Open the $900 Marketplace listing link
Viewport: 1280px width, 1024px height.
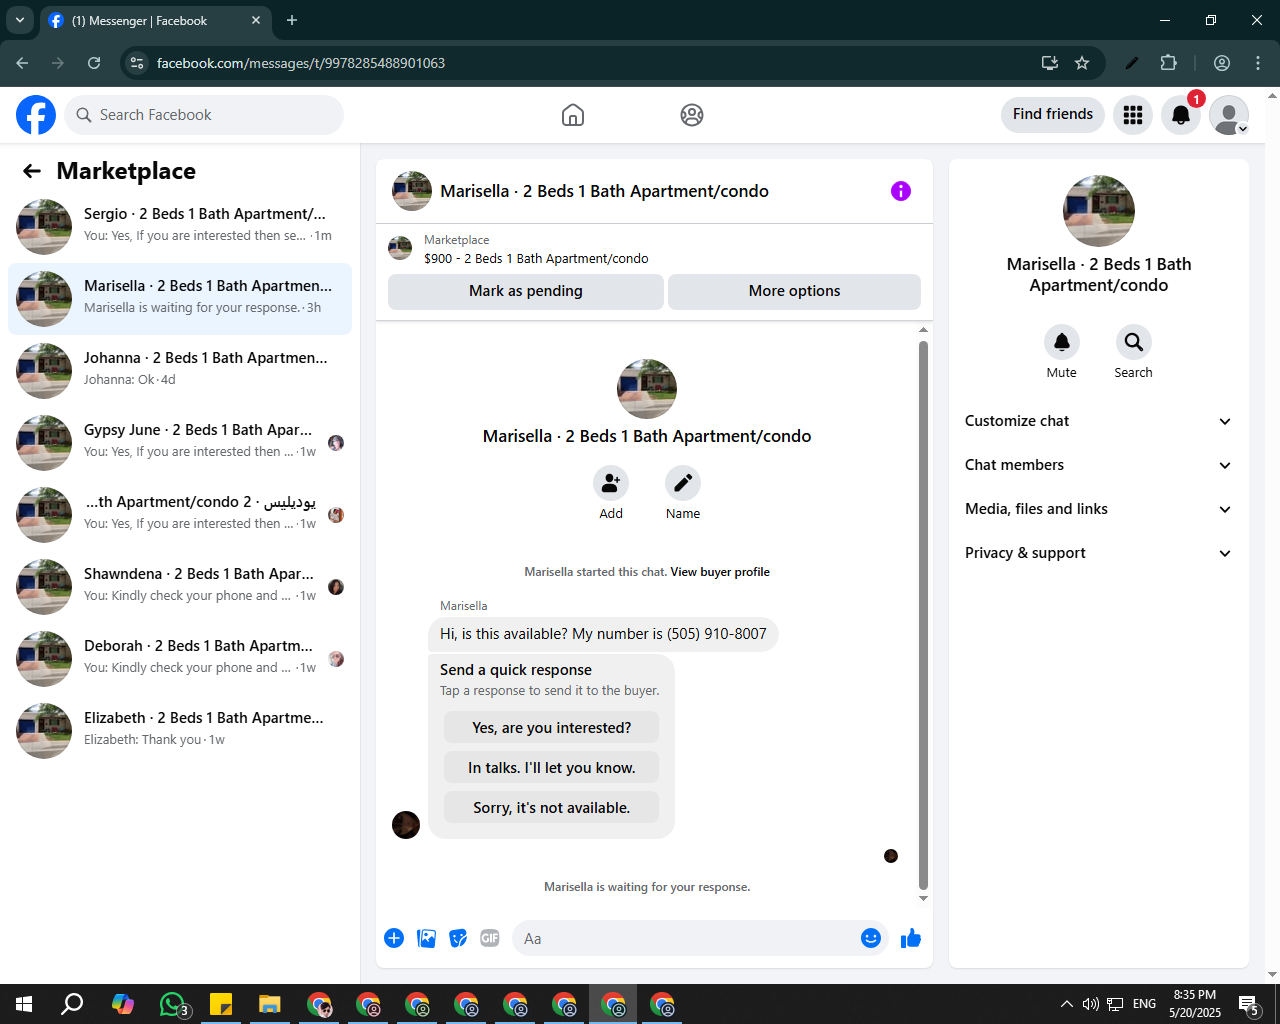tap(536, 258)
